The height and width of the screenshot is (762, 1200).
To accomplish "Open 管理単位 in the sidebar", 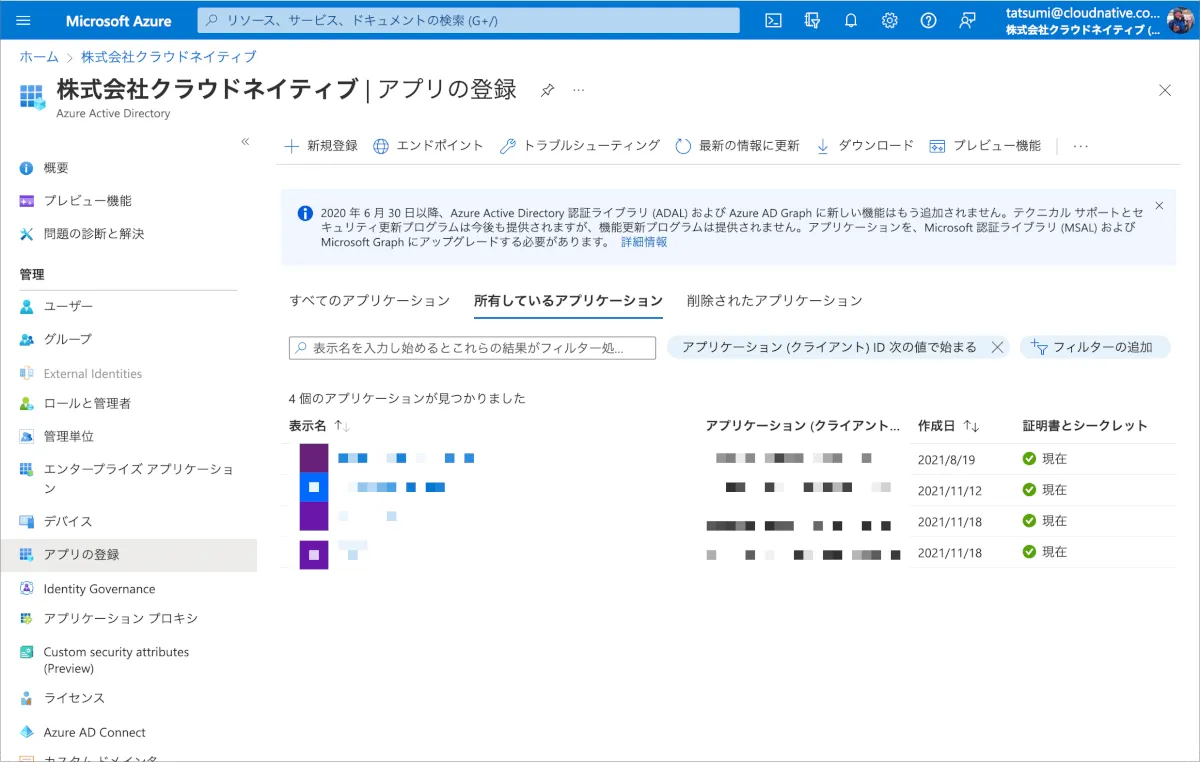I will tap(69, 437).
